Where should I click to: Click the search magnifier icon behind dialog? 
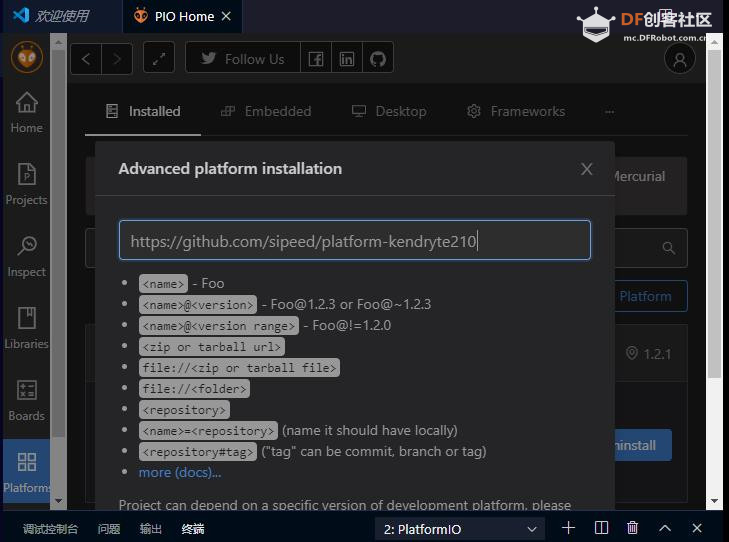[x=669, y=248]
